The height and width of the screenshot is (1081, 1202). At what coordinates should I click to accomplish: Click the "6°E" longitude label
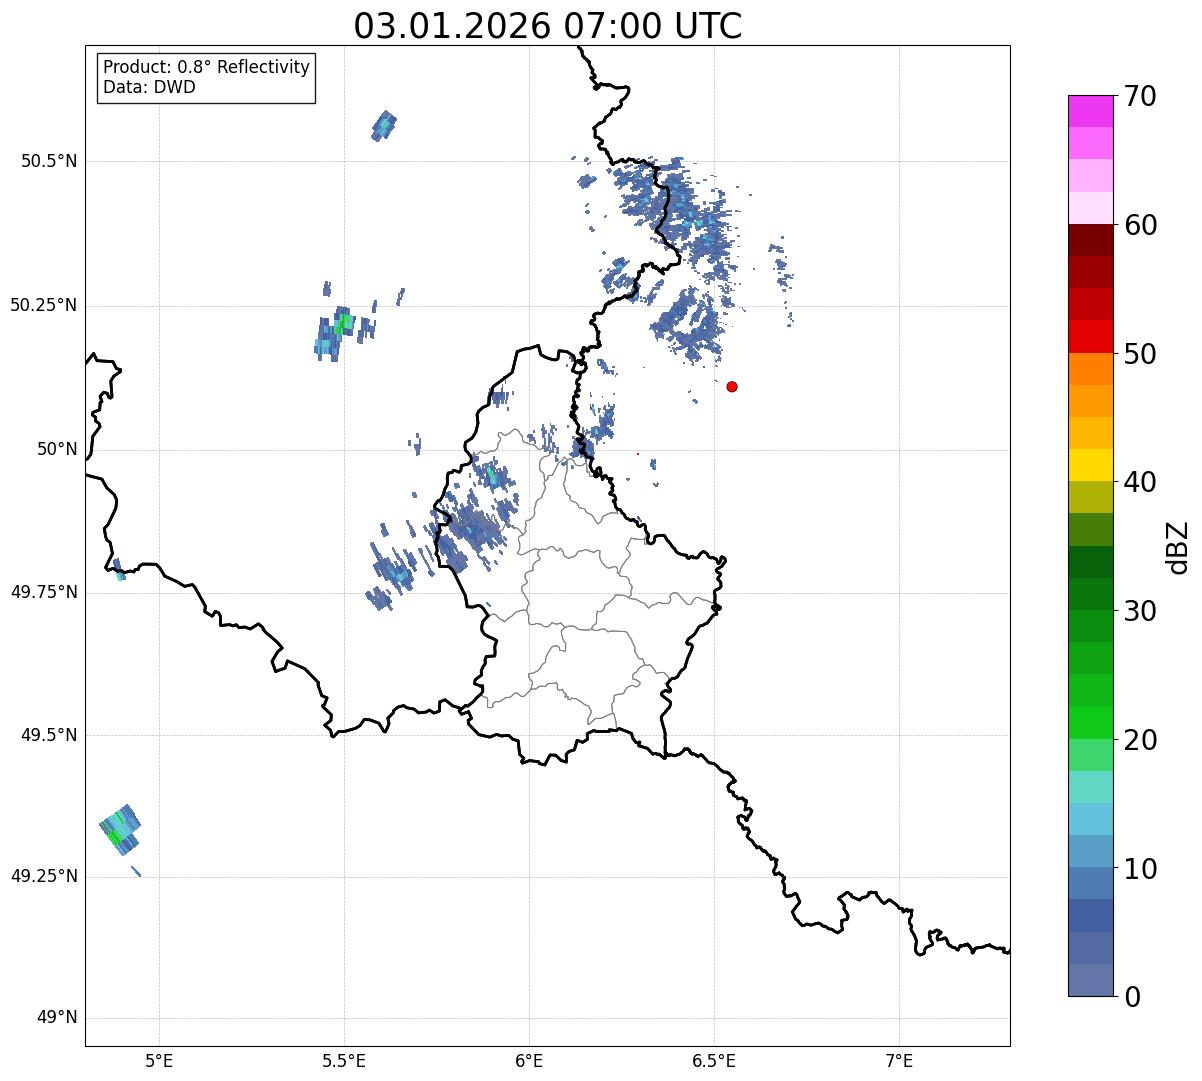529,1061
